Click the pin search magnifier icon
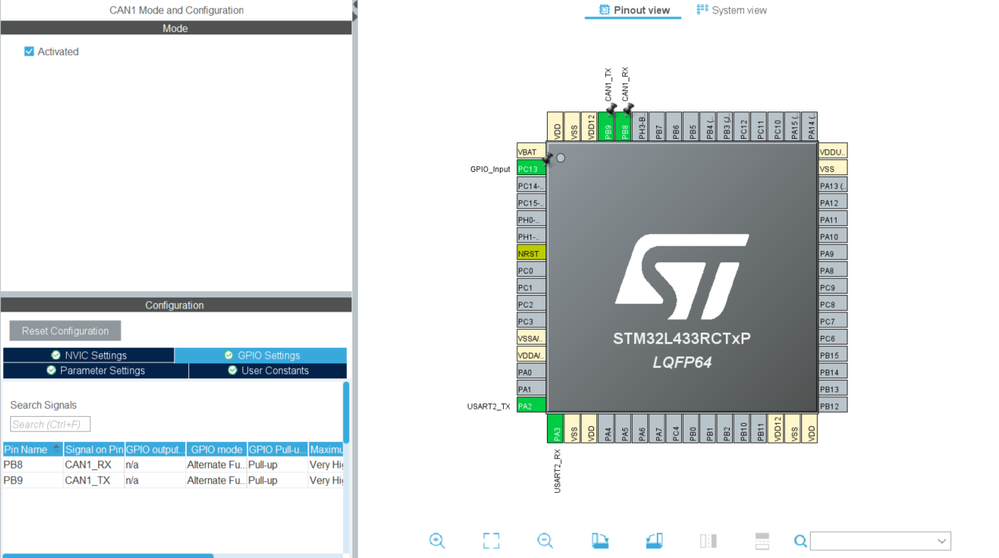The image size is (999, 558). coord(800,541)
